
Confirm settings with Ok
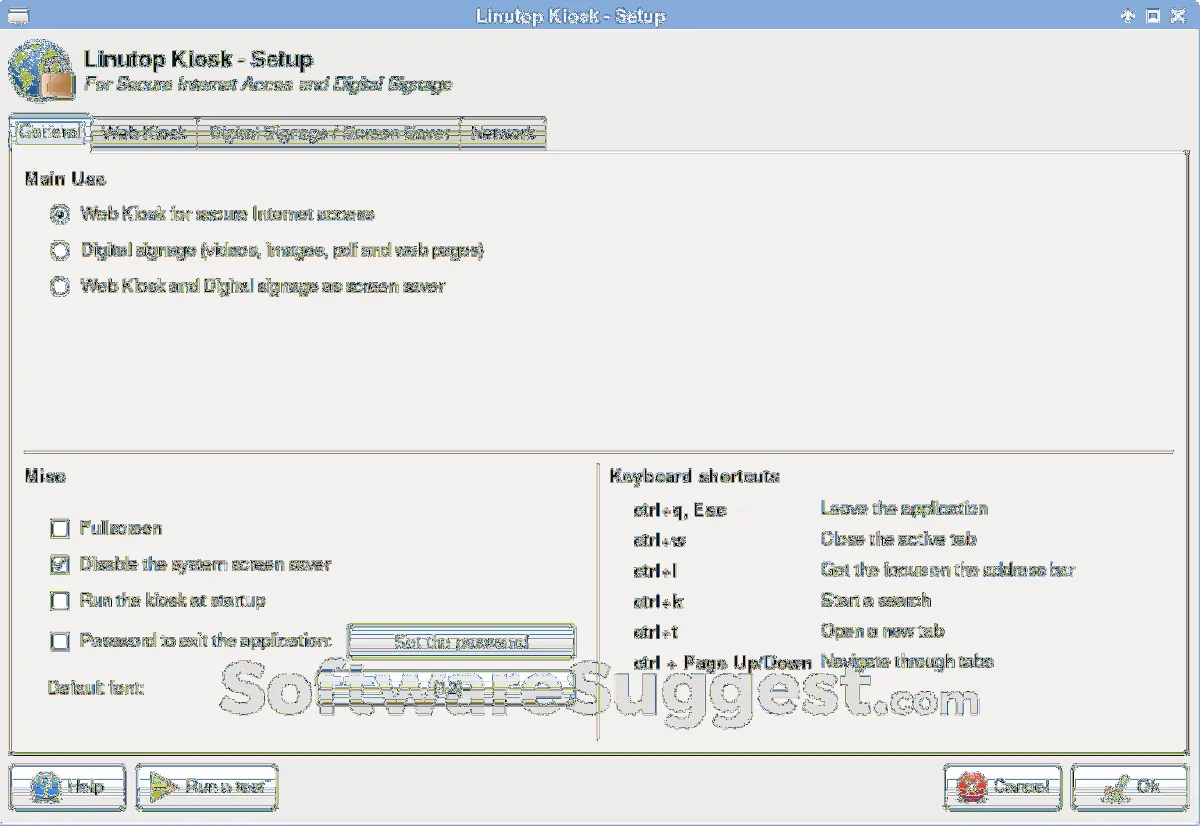(x=1130, y=787)
